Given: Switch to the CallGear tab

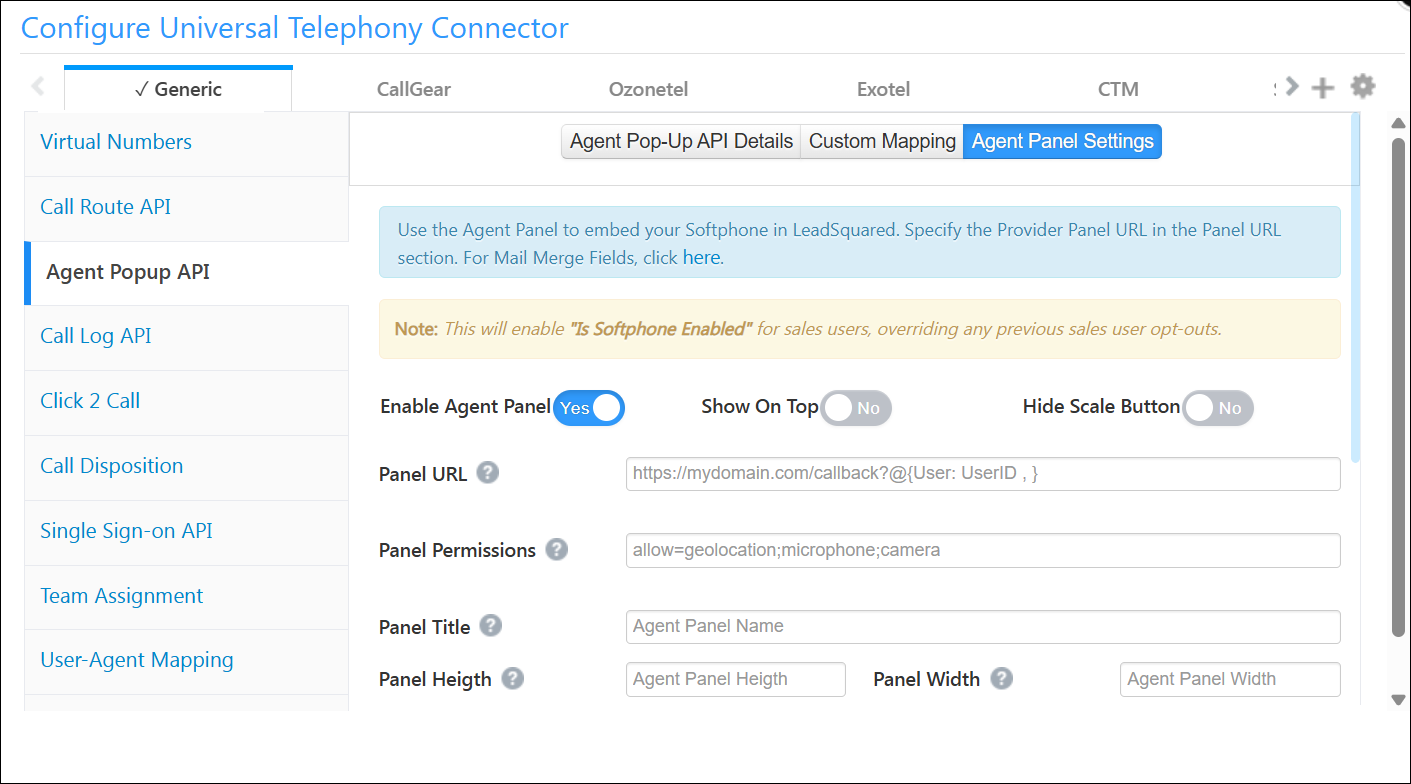Looking at the screenshot, I should tap(414, 89).
